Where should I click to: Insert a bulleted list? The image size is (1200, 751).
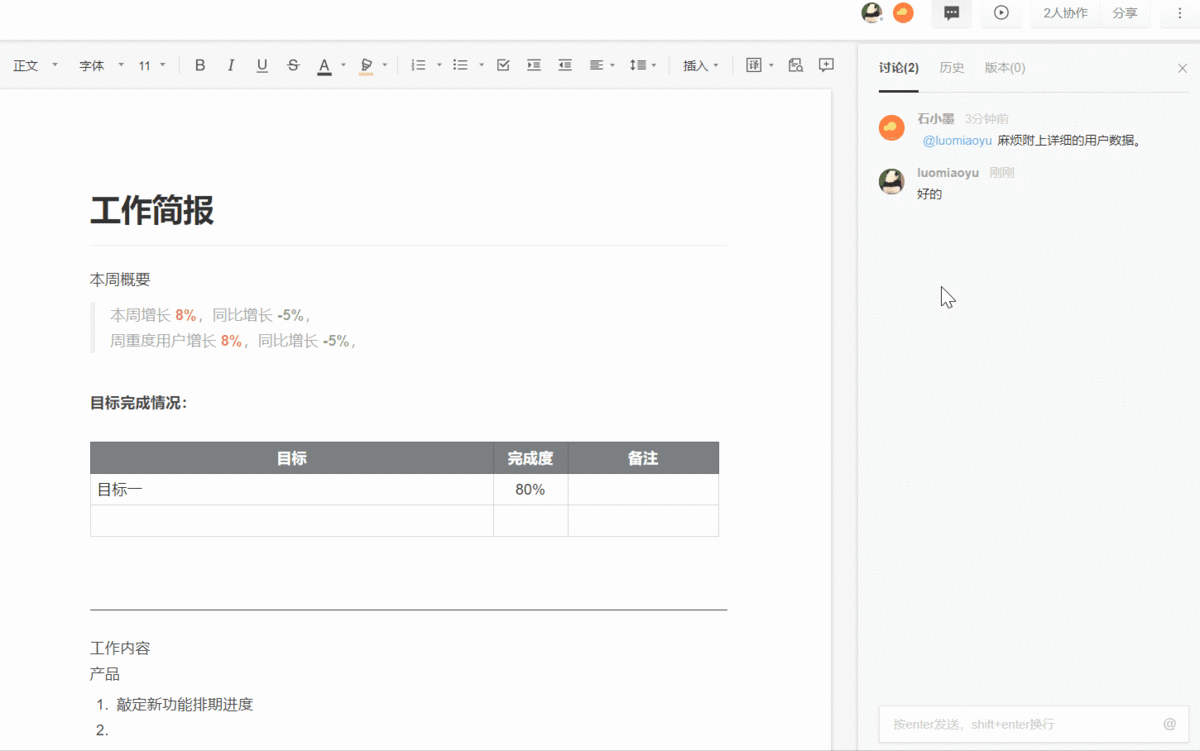460,65
